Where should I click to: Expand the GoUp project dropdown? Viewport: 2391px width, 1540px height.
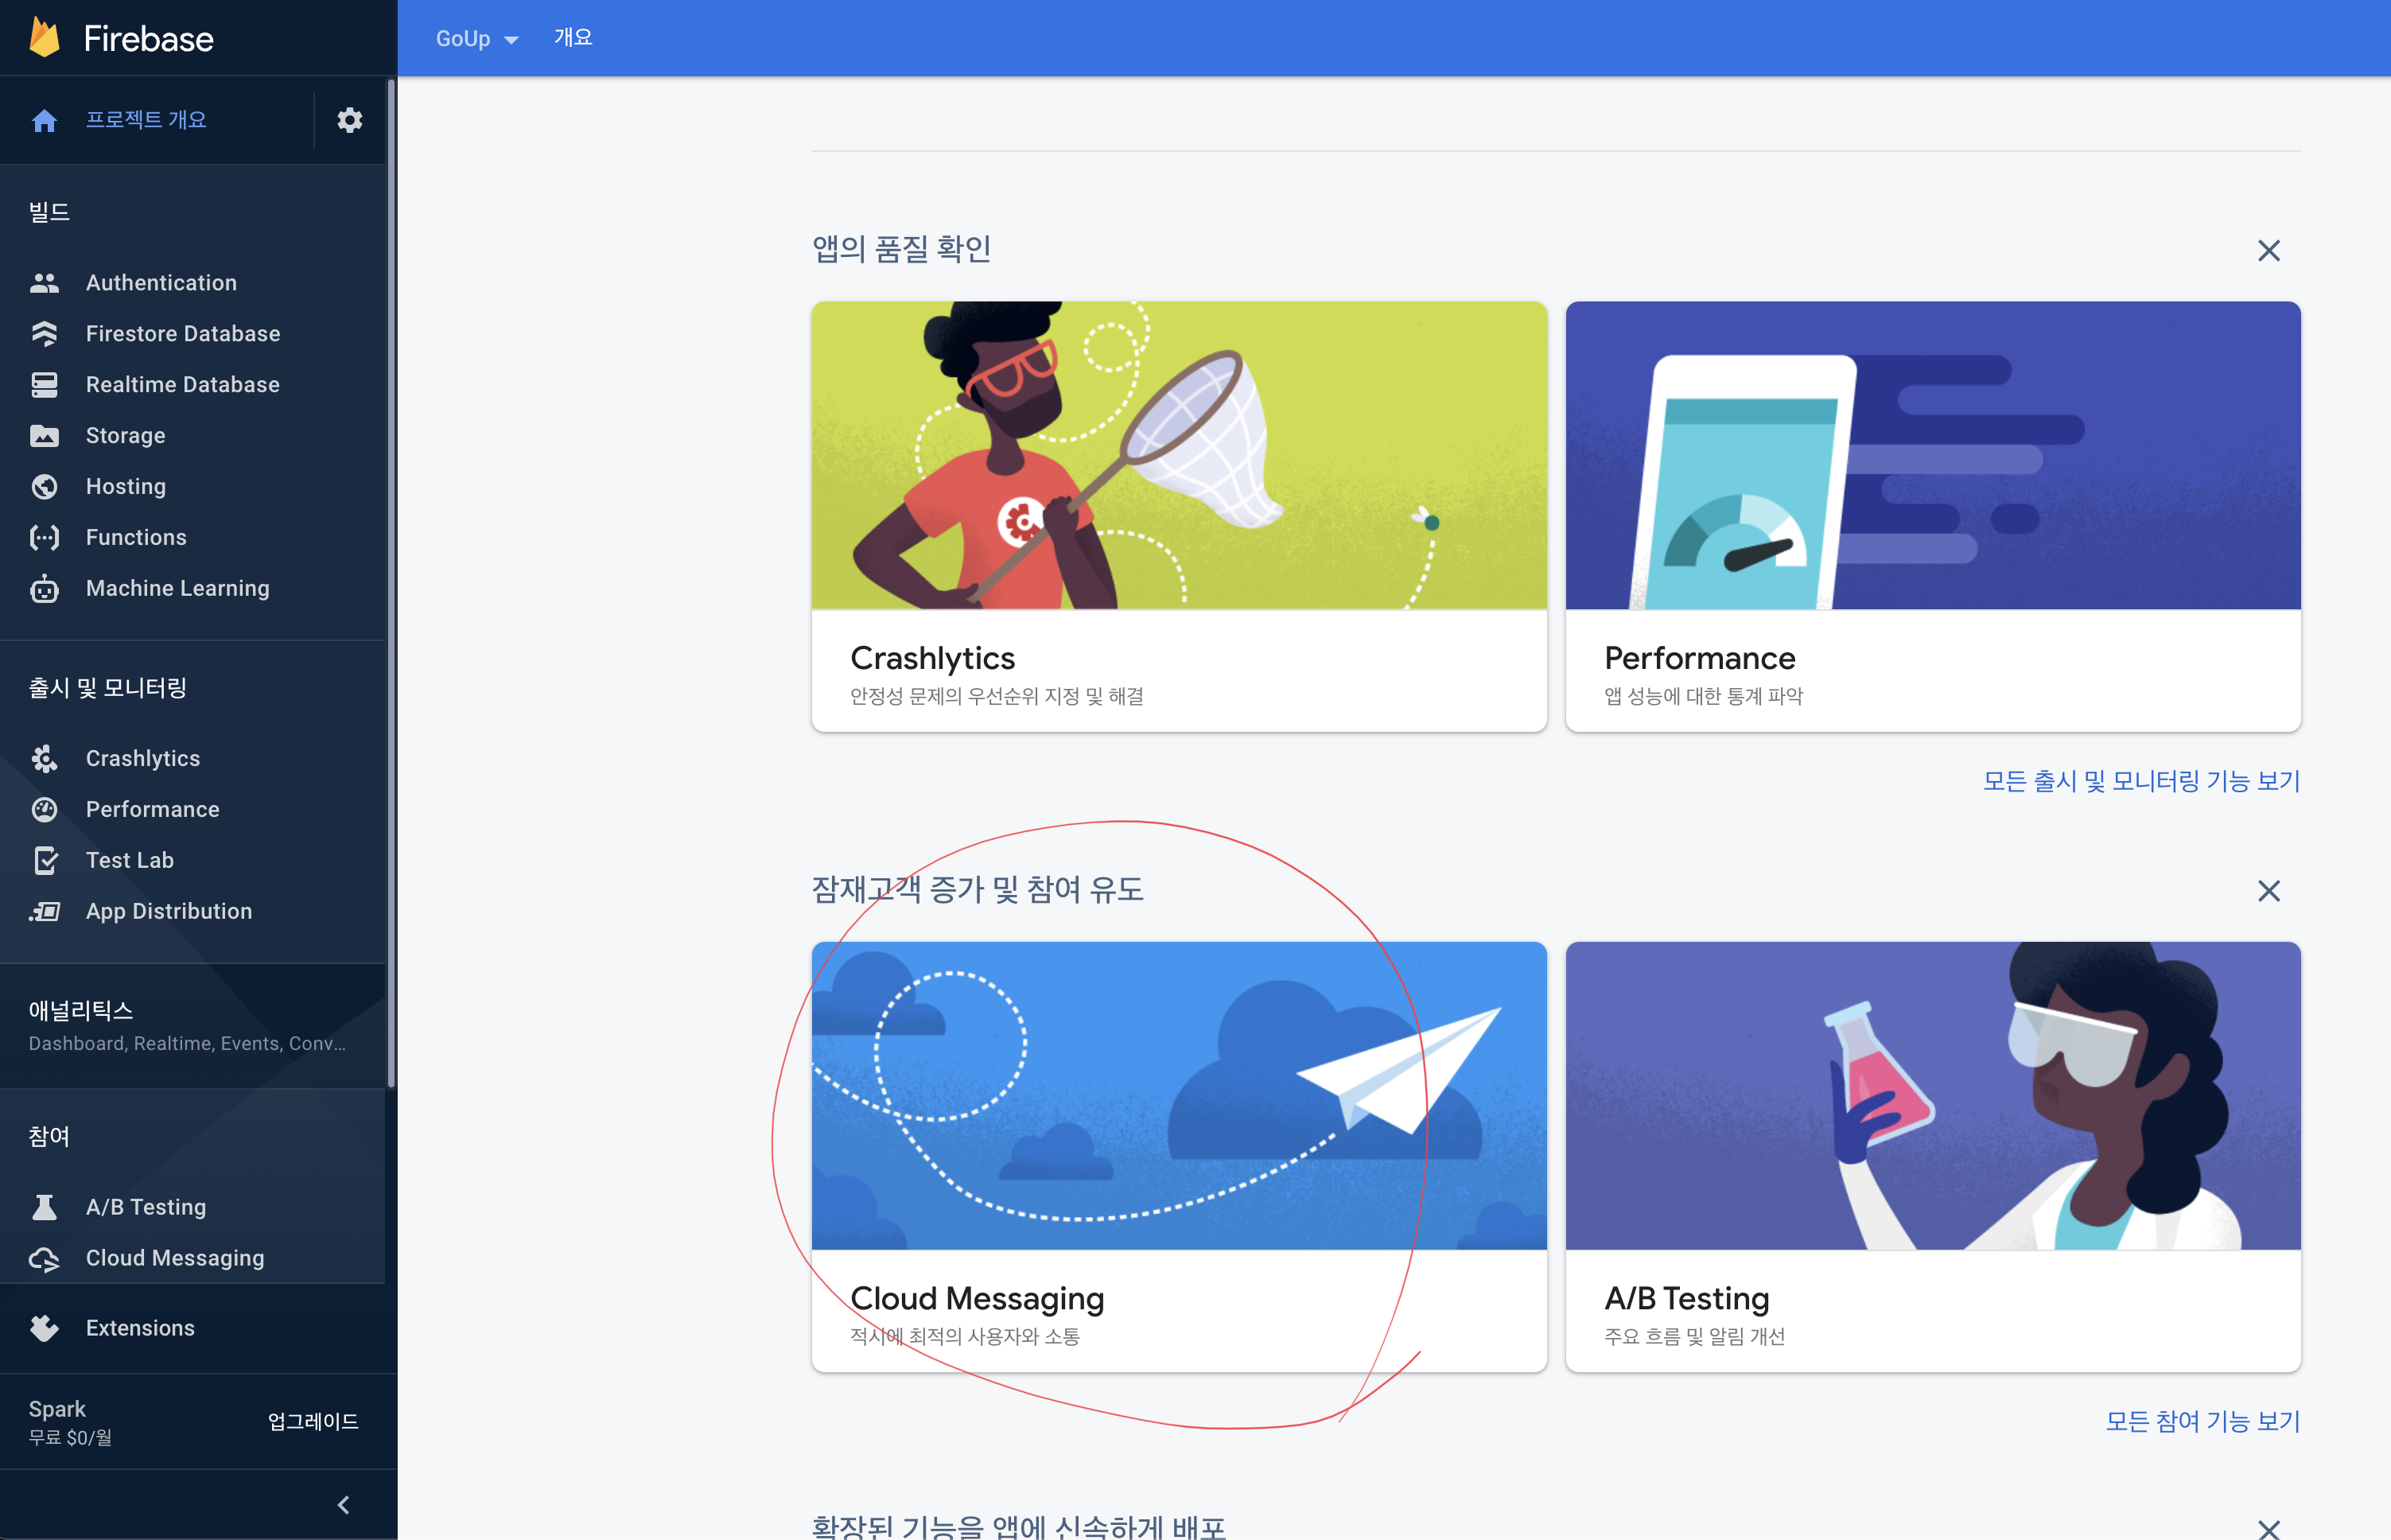pos(477,39)
